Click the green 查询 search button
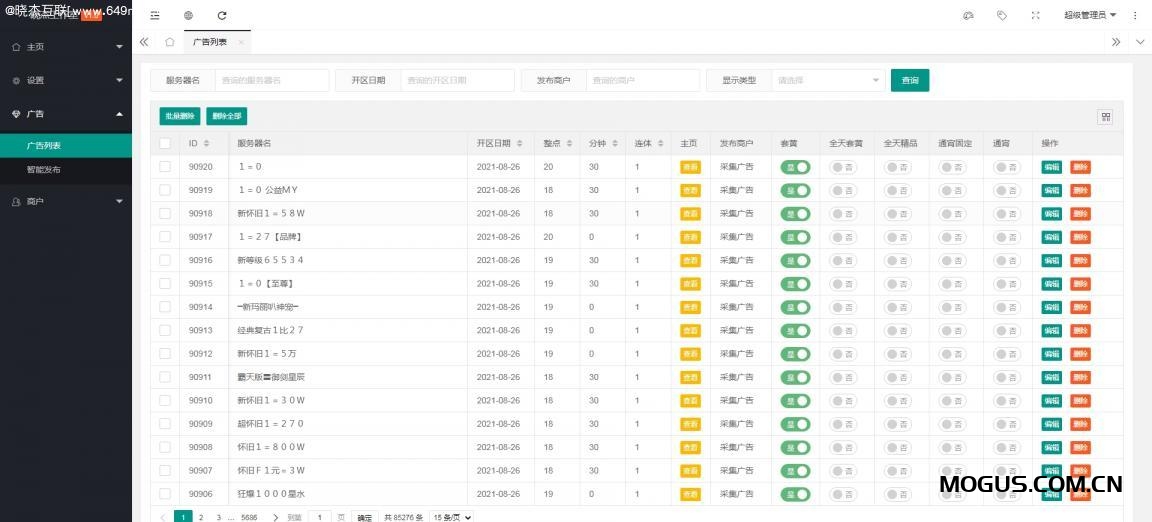The height and width of the screenshot is (522, 1152). coord(909,81)
